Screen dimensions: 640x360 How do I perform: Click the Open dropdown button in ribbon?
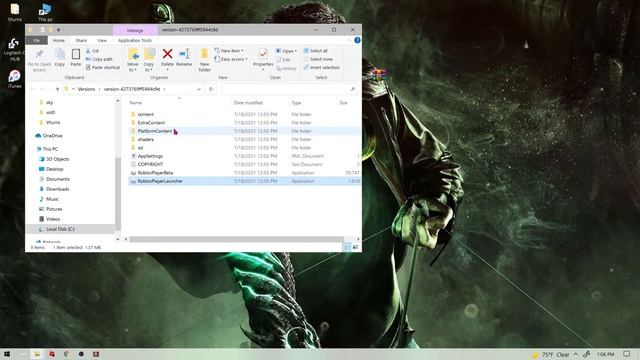[x=286, y=51]
